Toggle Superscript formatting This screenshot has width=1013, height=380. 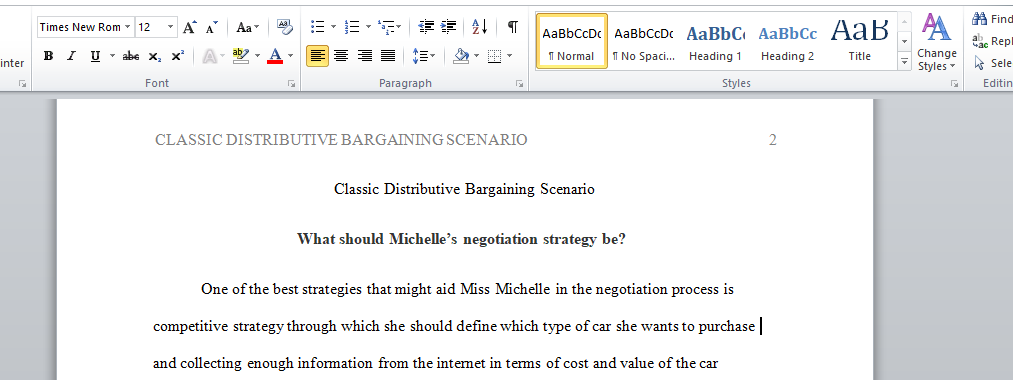pos(178,56)
